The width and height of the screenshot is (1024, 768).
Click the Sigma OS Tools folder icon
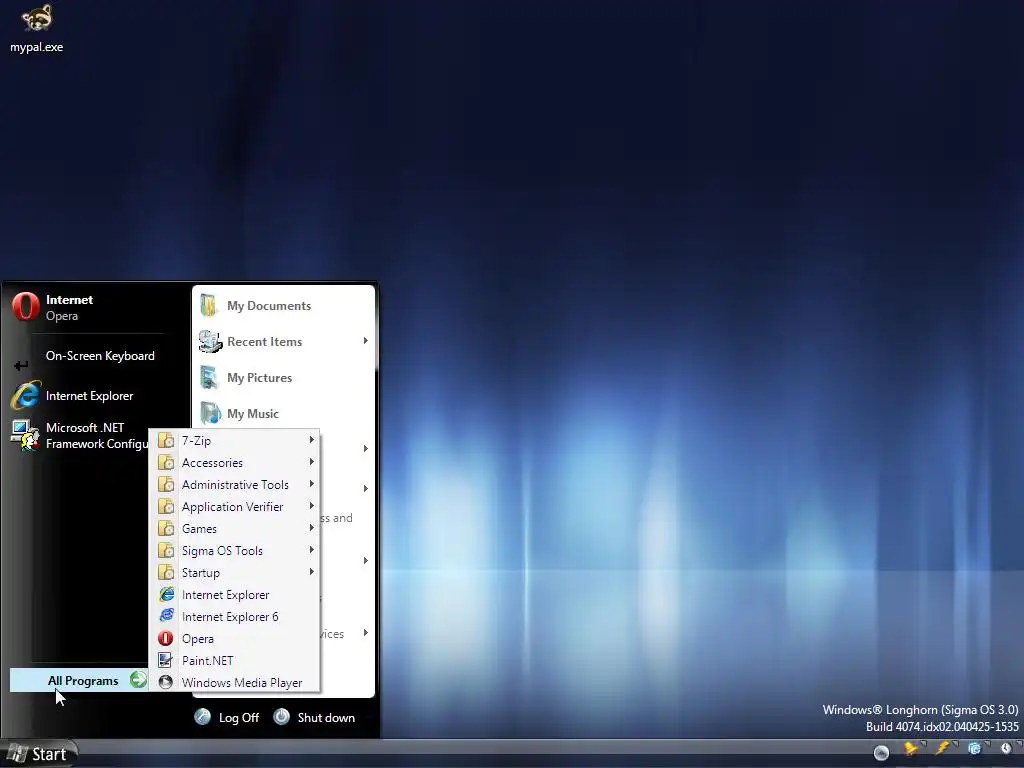pos(166,551)
